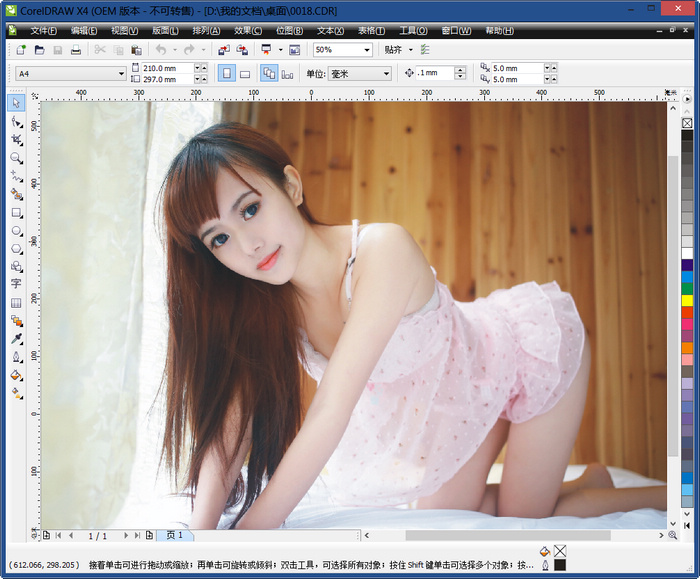Expand the Application Launcher arrow

click(x=280, y=50)
